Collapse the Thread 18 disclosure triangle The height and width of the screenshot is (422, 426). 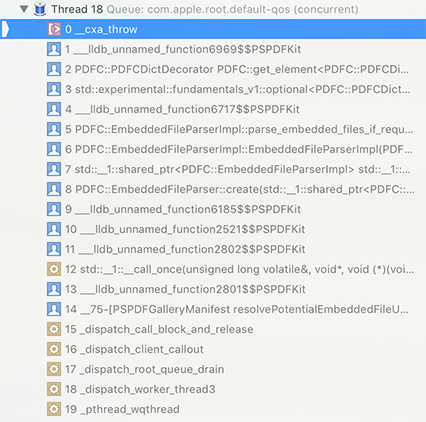point(24,9)
